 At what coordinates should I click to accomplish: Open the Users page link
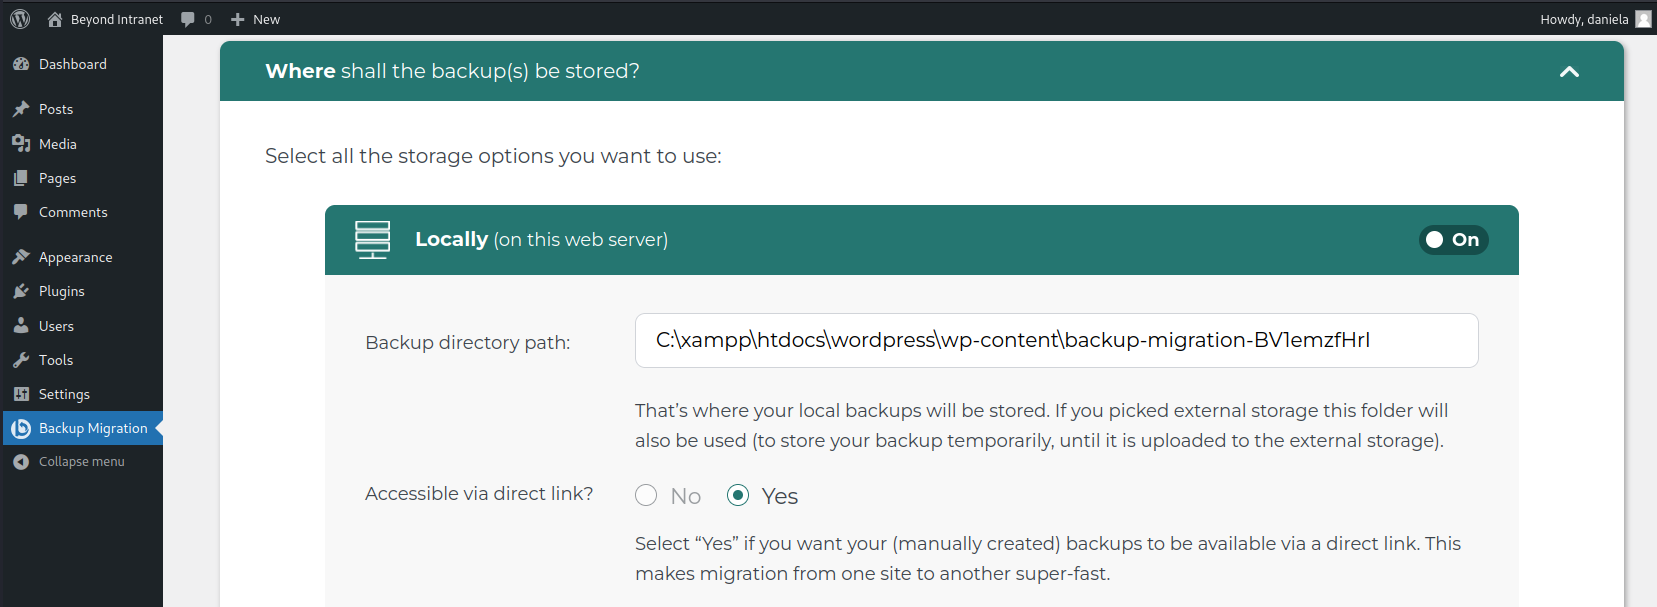pyautogui.click(x=56, y=326)
